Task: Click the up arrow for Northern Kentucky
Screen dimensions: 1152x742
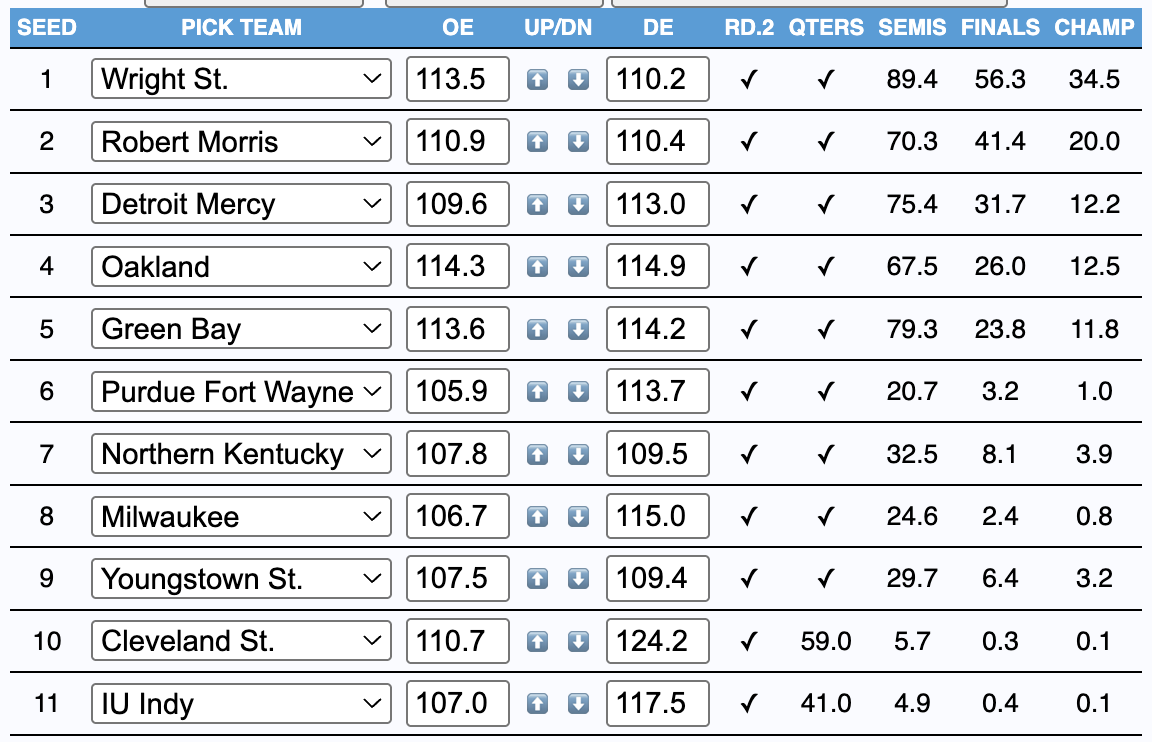Action: [538, 454]
